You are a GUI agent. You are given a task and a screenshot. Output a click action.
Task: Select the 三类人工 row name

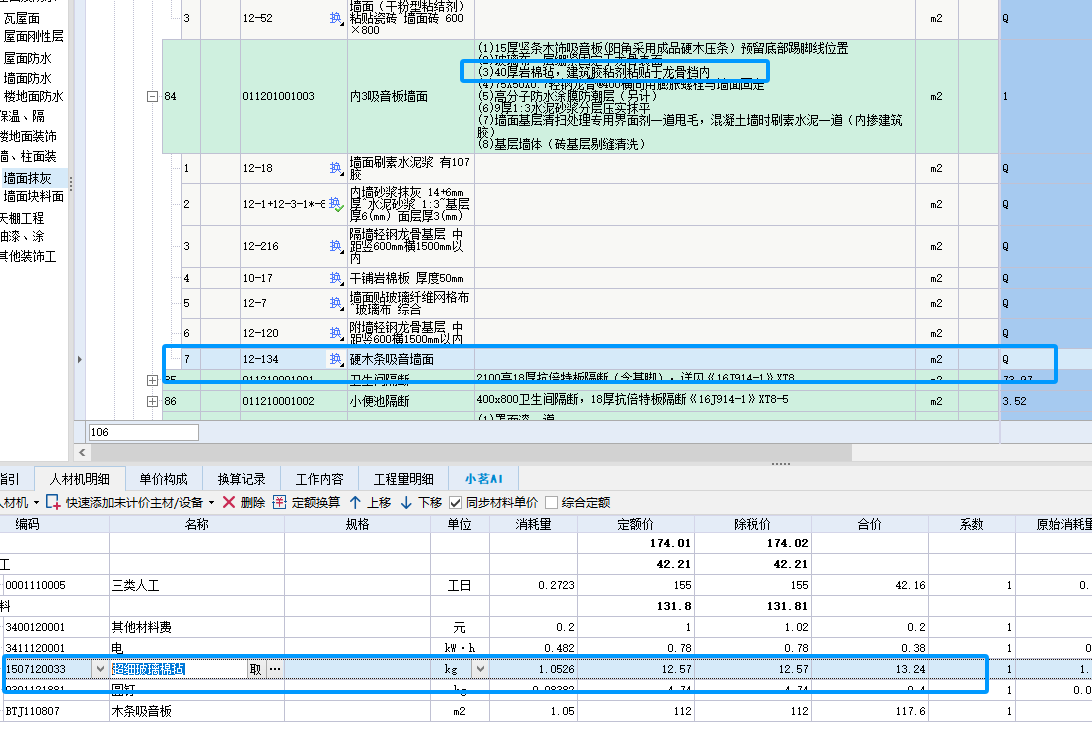(x=135, y=585)
